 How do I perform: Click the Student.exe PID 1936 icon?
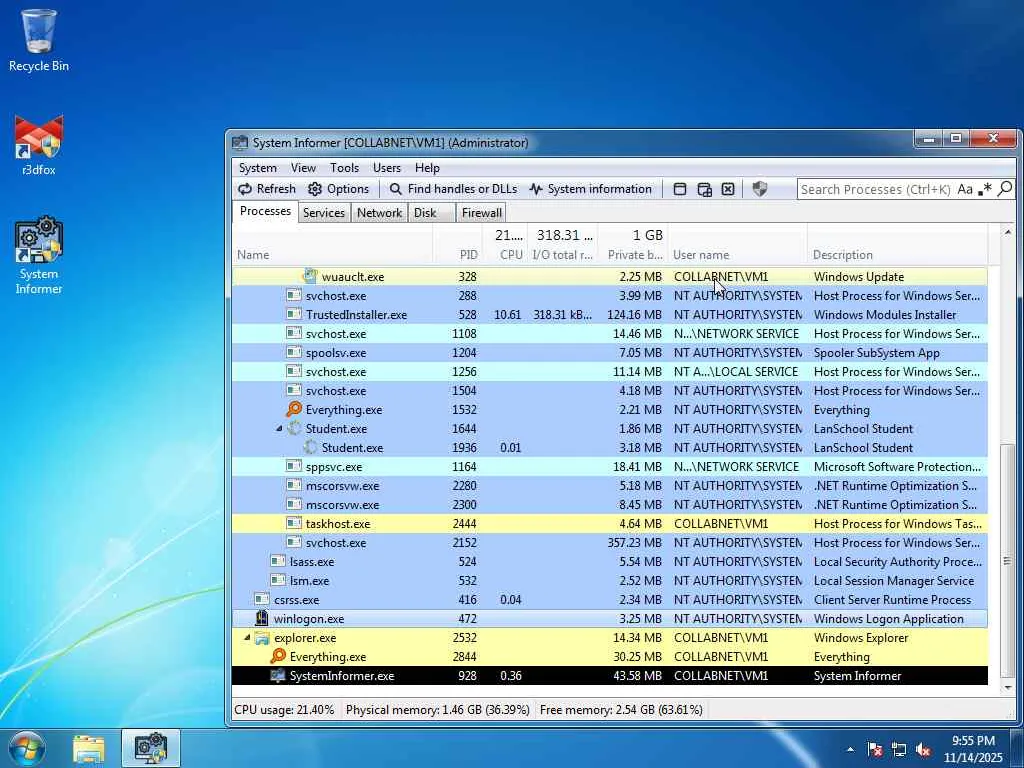(x=310, y=447)
